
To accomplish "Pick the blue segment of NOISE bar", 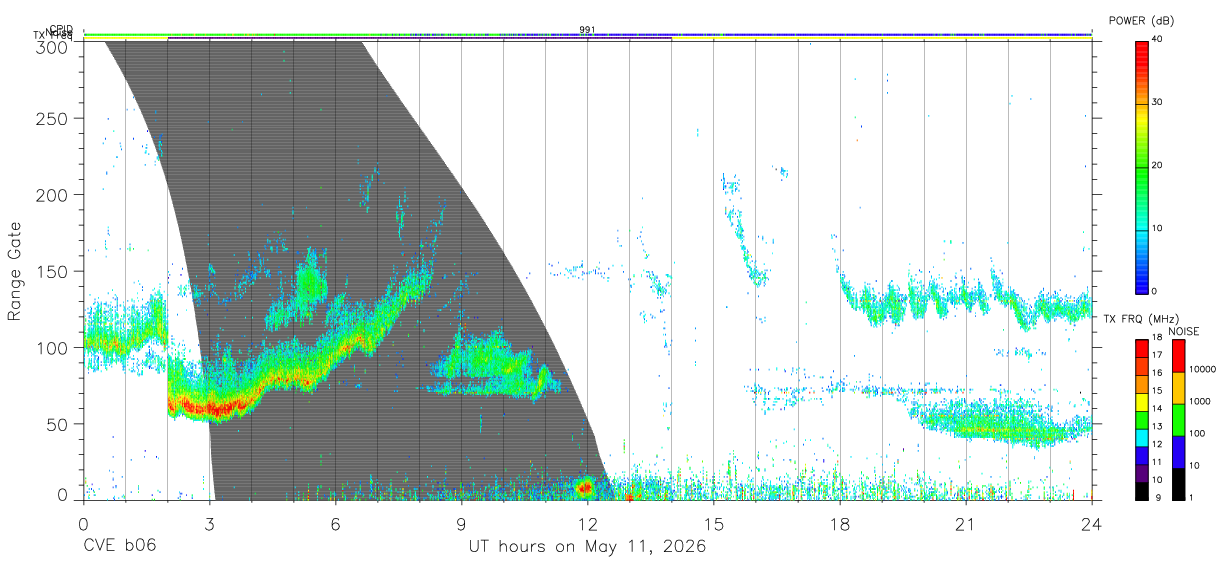I will (x=1178, y=452).
